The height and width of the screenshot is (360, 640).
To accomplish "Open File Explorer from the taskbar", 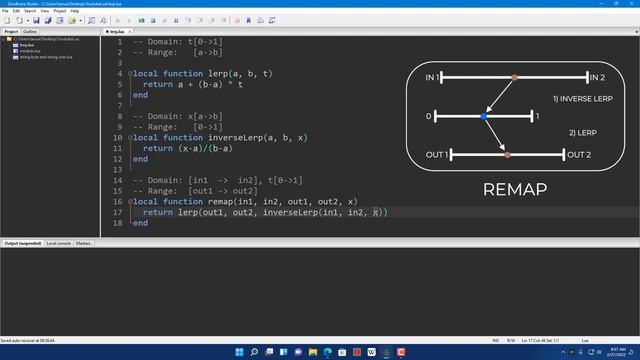I will coord(313,352).
